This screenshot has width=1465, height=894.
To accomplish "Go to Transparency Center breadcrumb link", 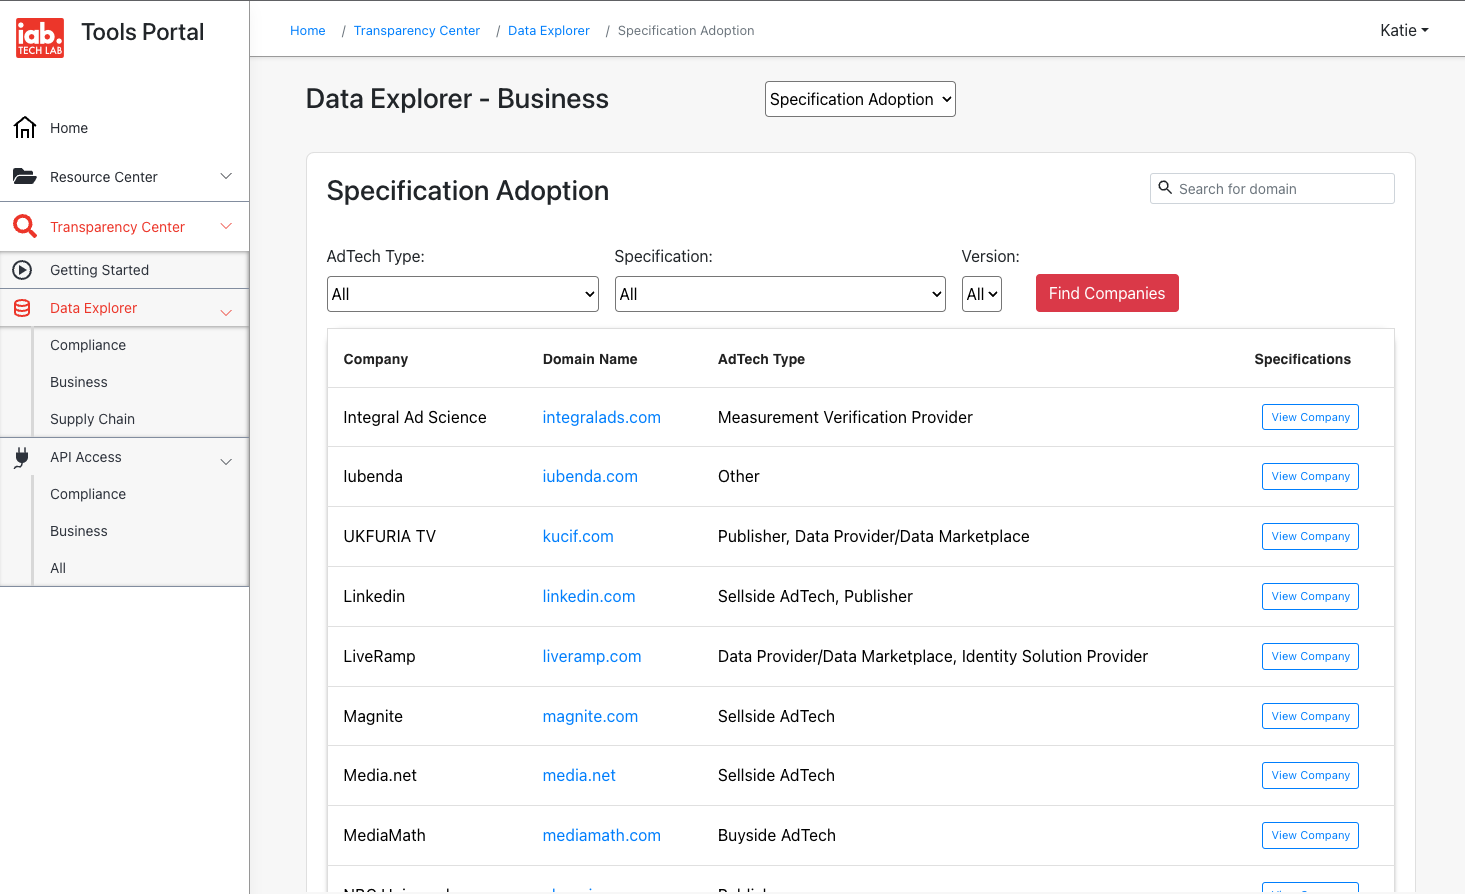I will (x=417, y=30).
